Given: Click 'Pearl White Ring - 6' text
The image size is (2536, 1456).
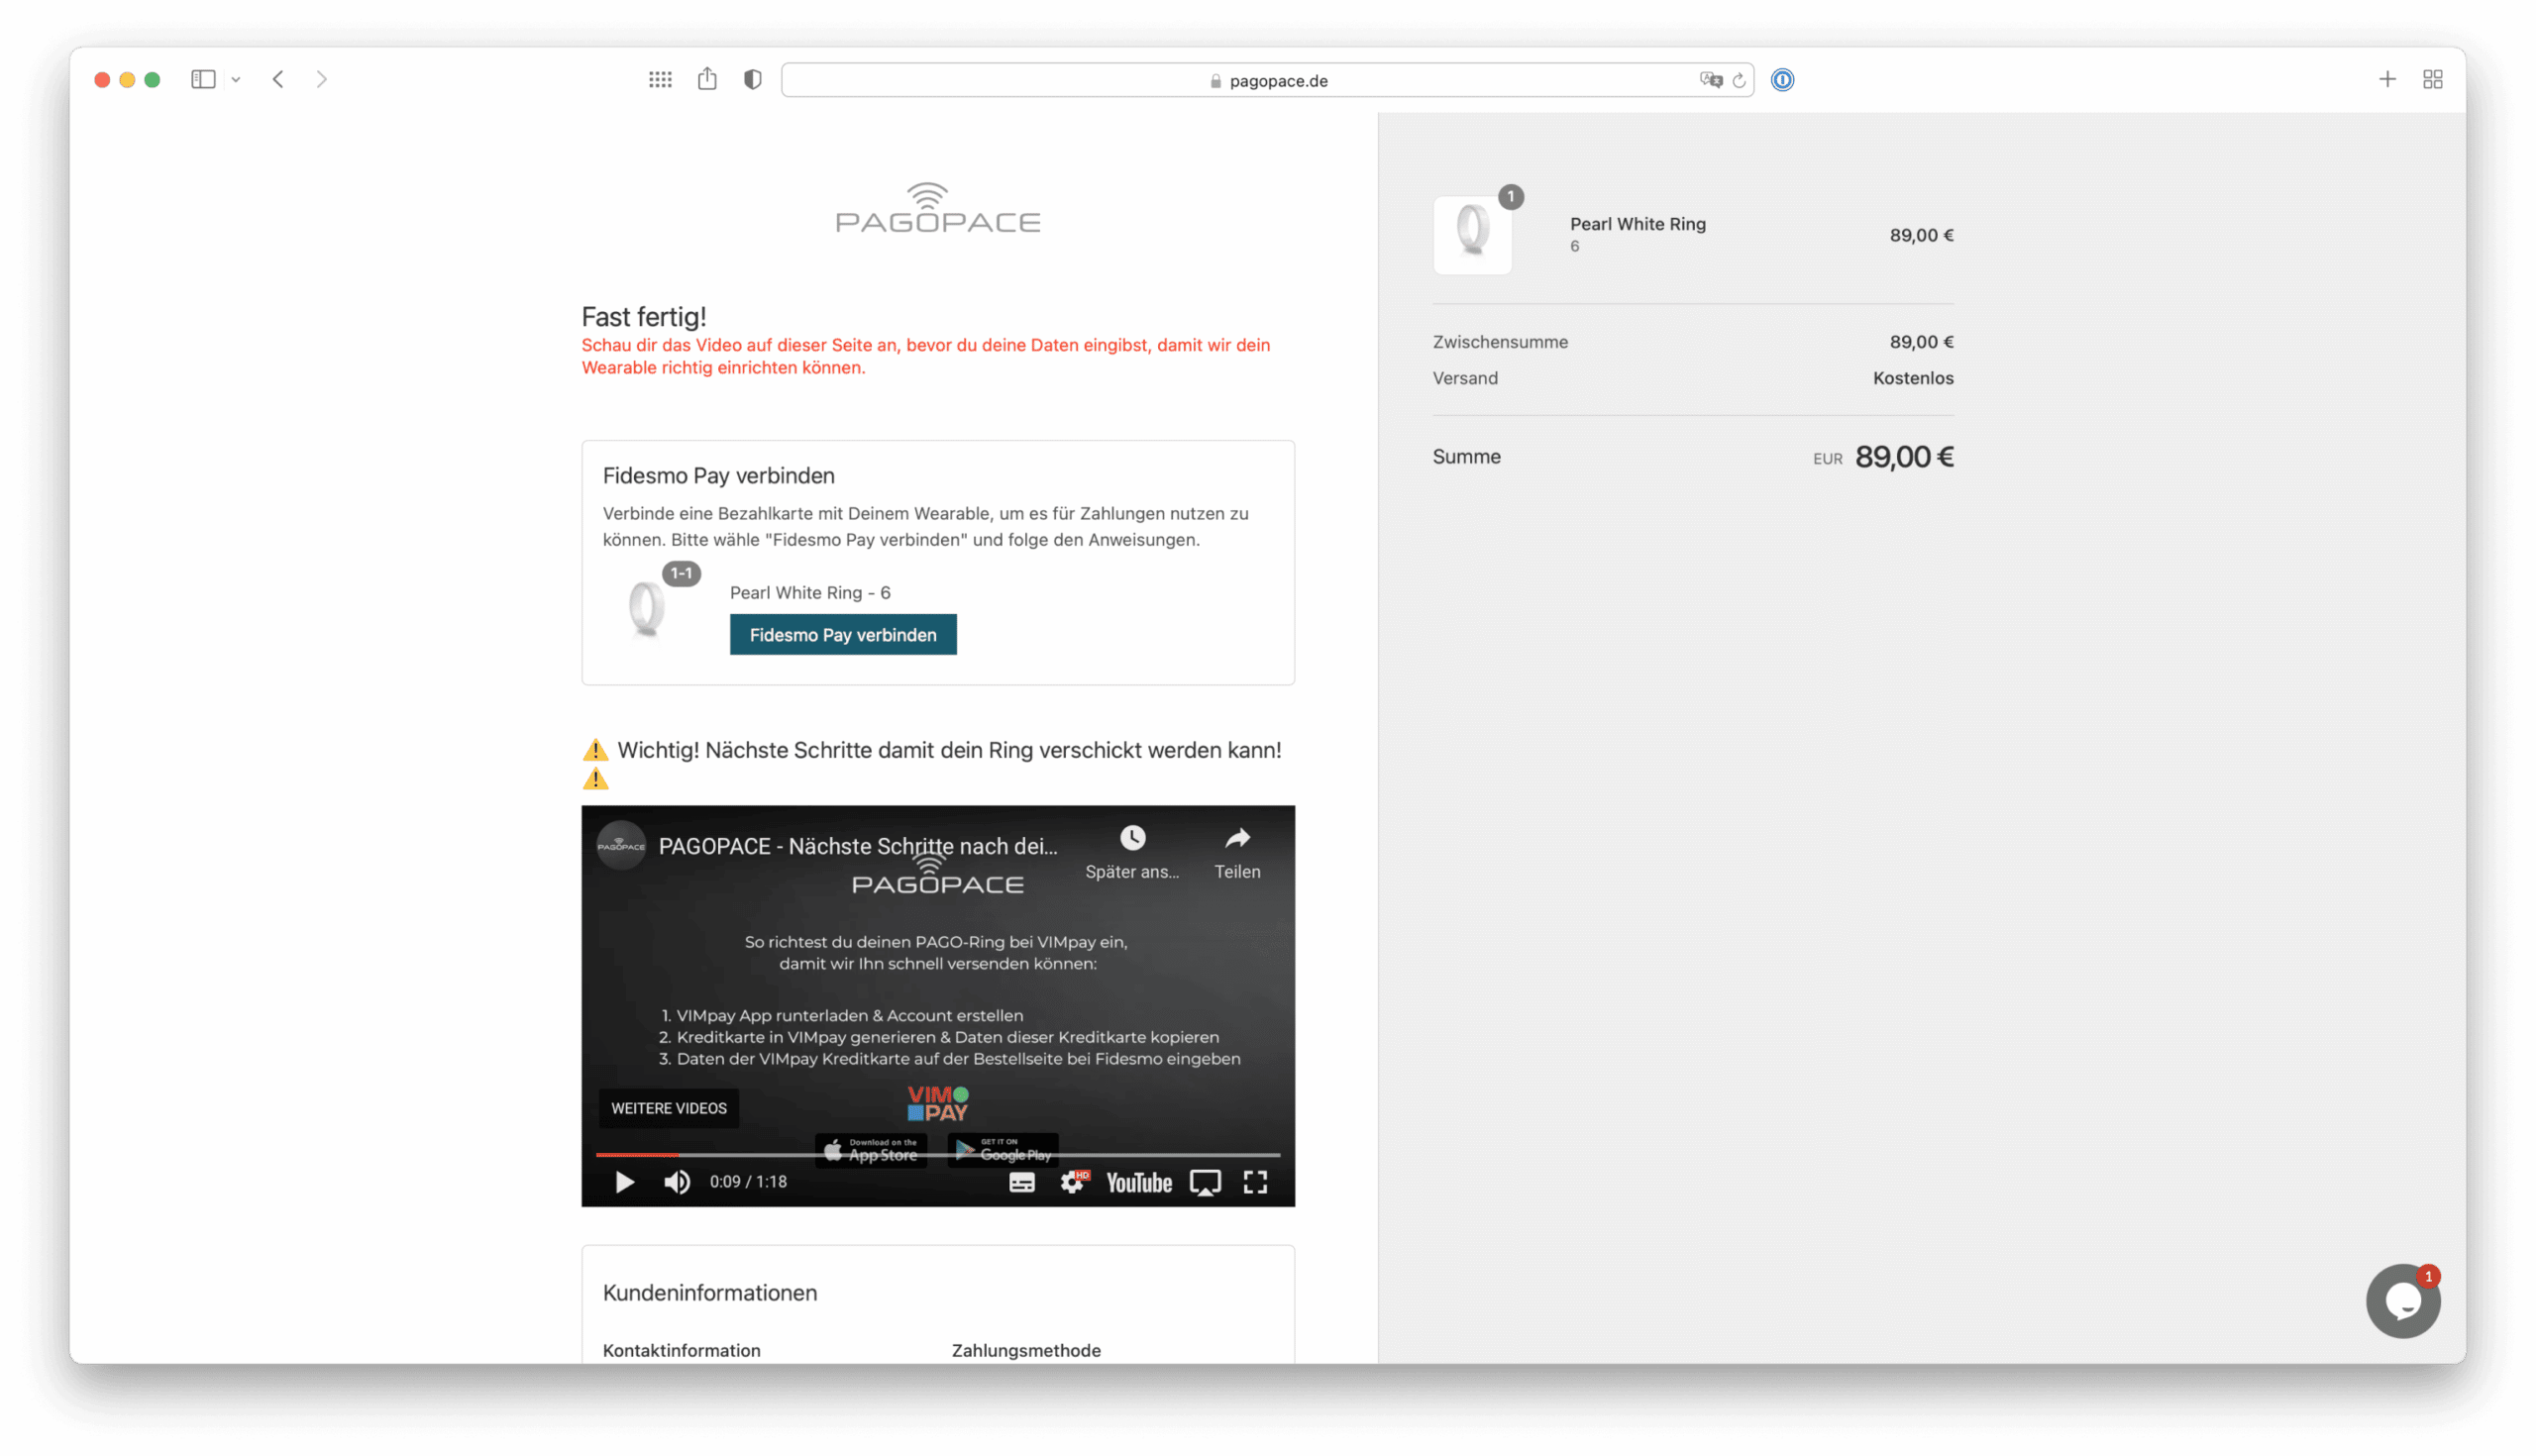Looking at the screenshot, I should click(810, 593).
